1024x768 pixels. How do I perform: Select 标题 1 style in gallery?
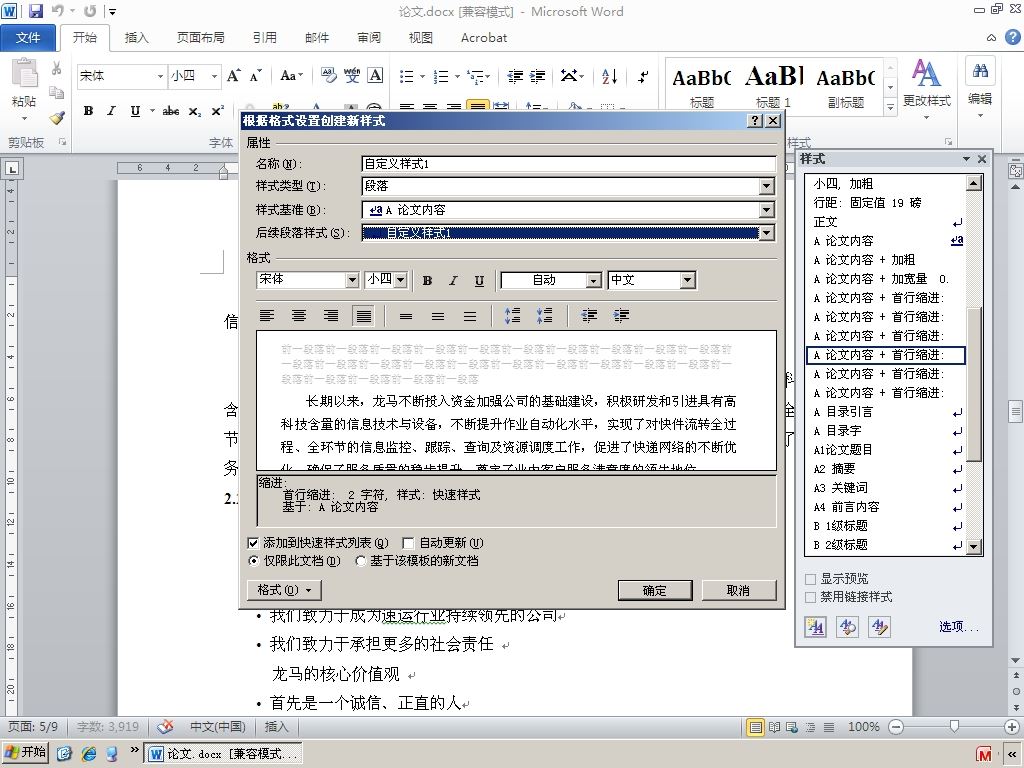coord(773,87)
